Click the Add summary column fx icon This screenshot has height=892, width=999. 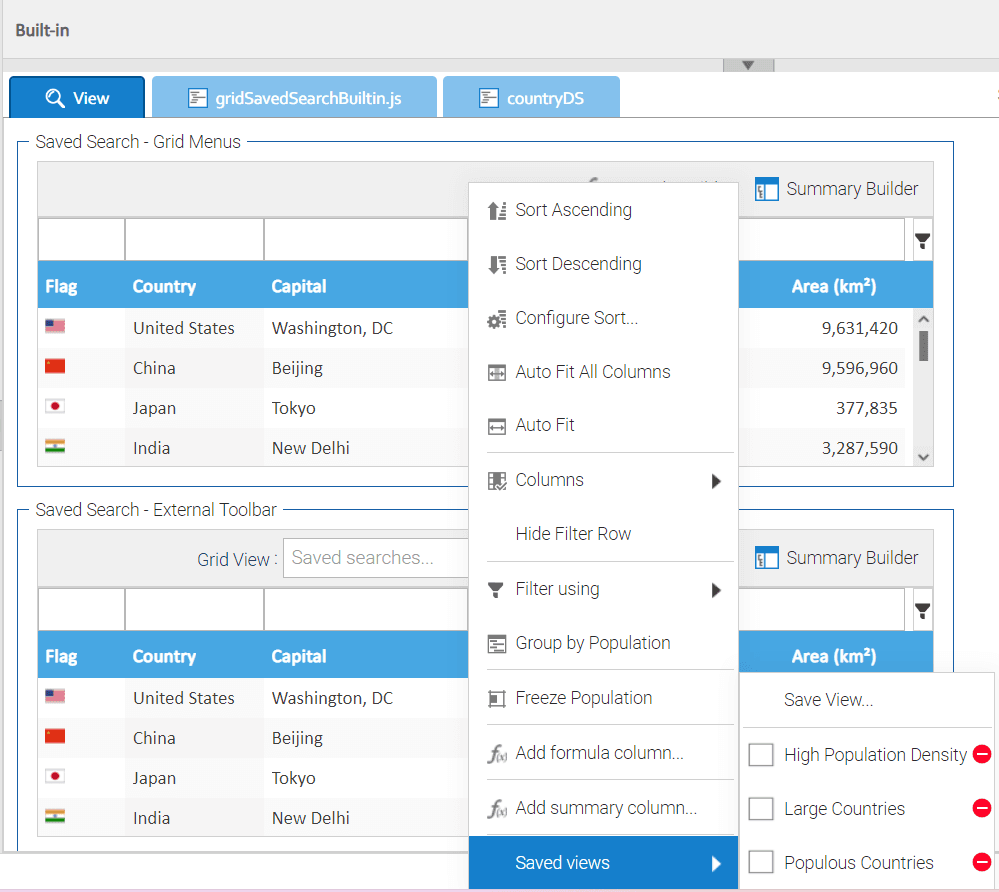click(x=497, y=809)
